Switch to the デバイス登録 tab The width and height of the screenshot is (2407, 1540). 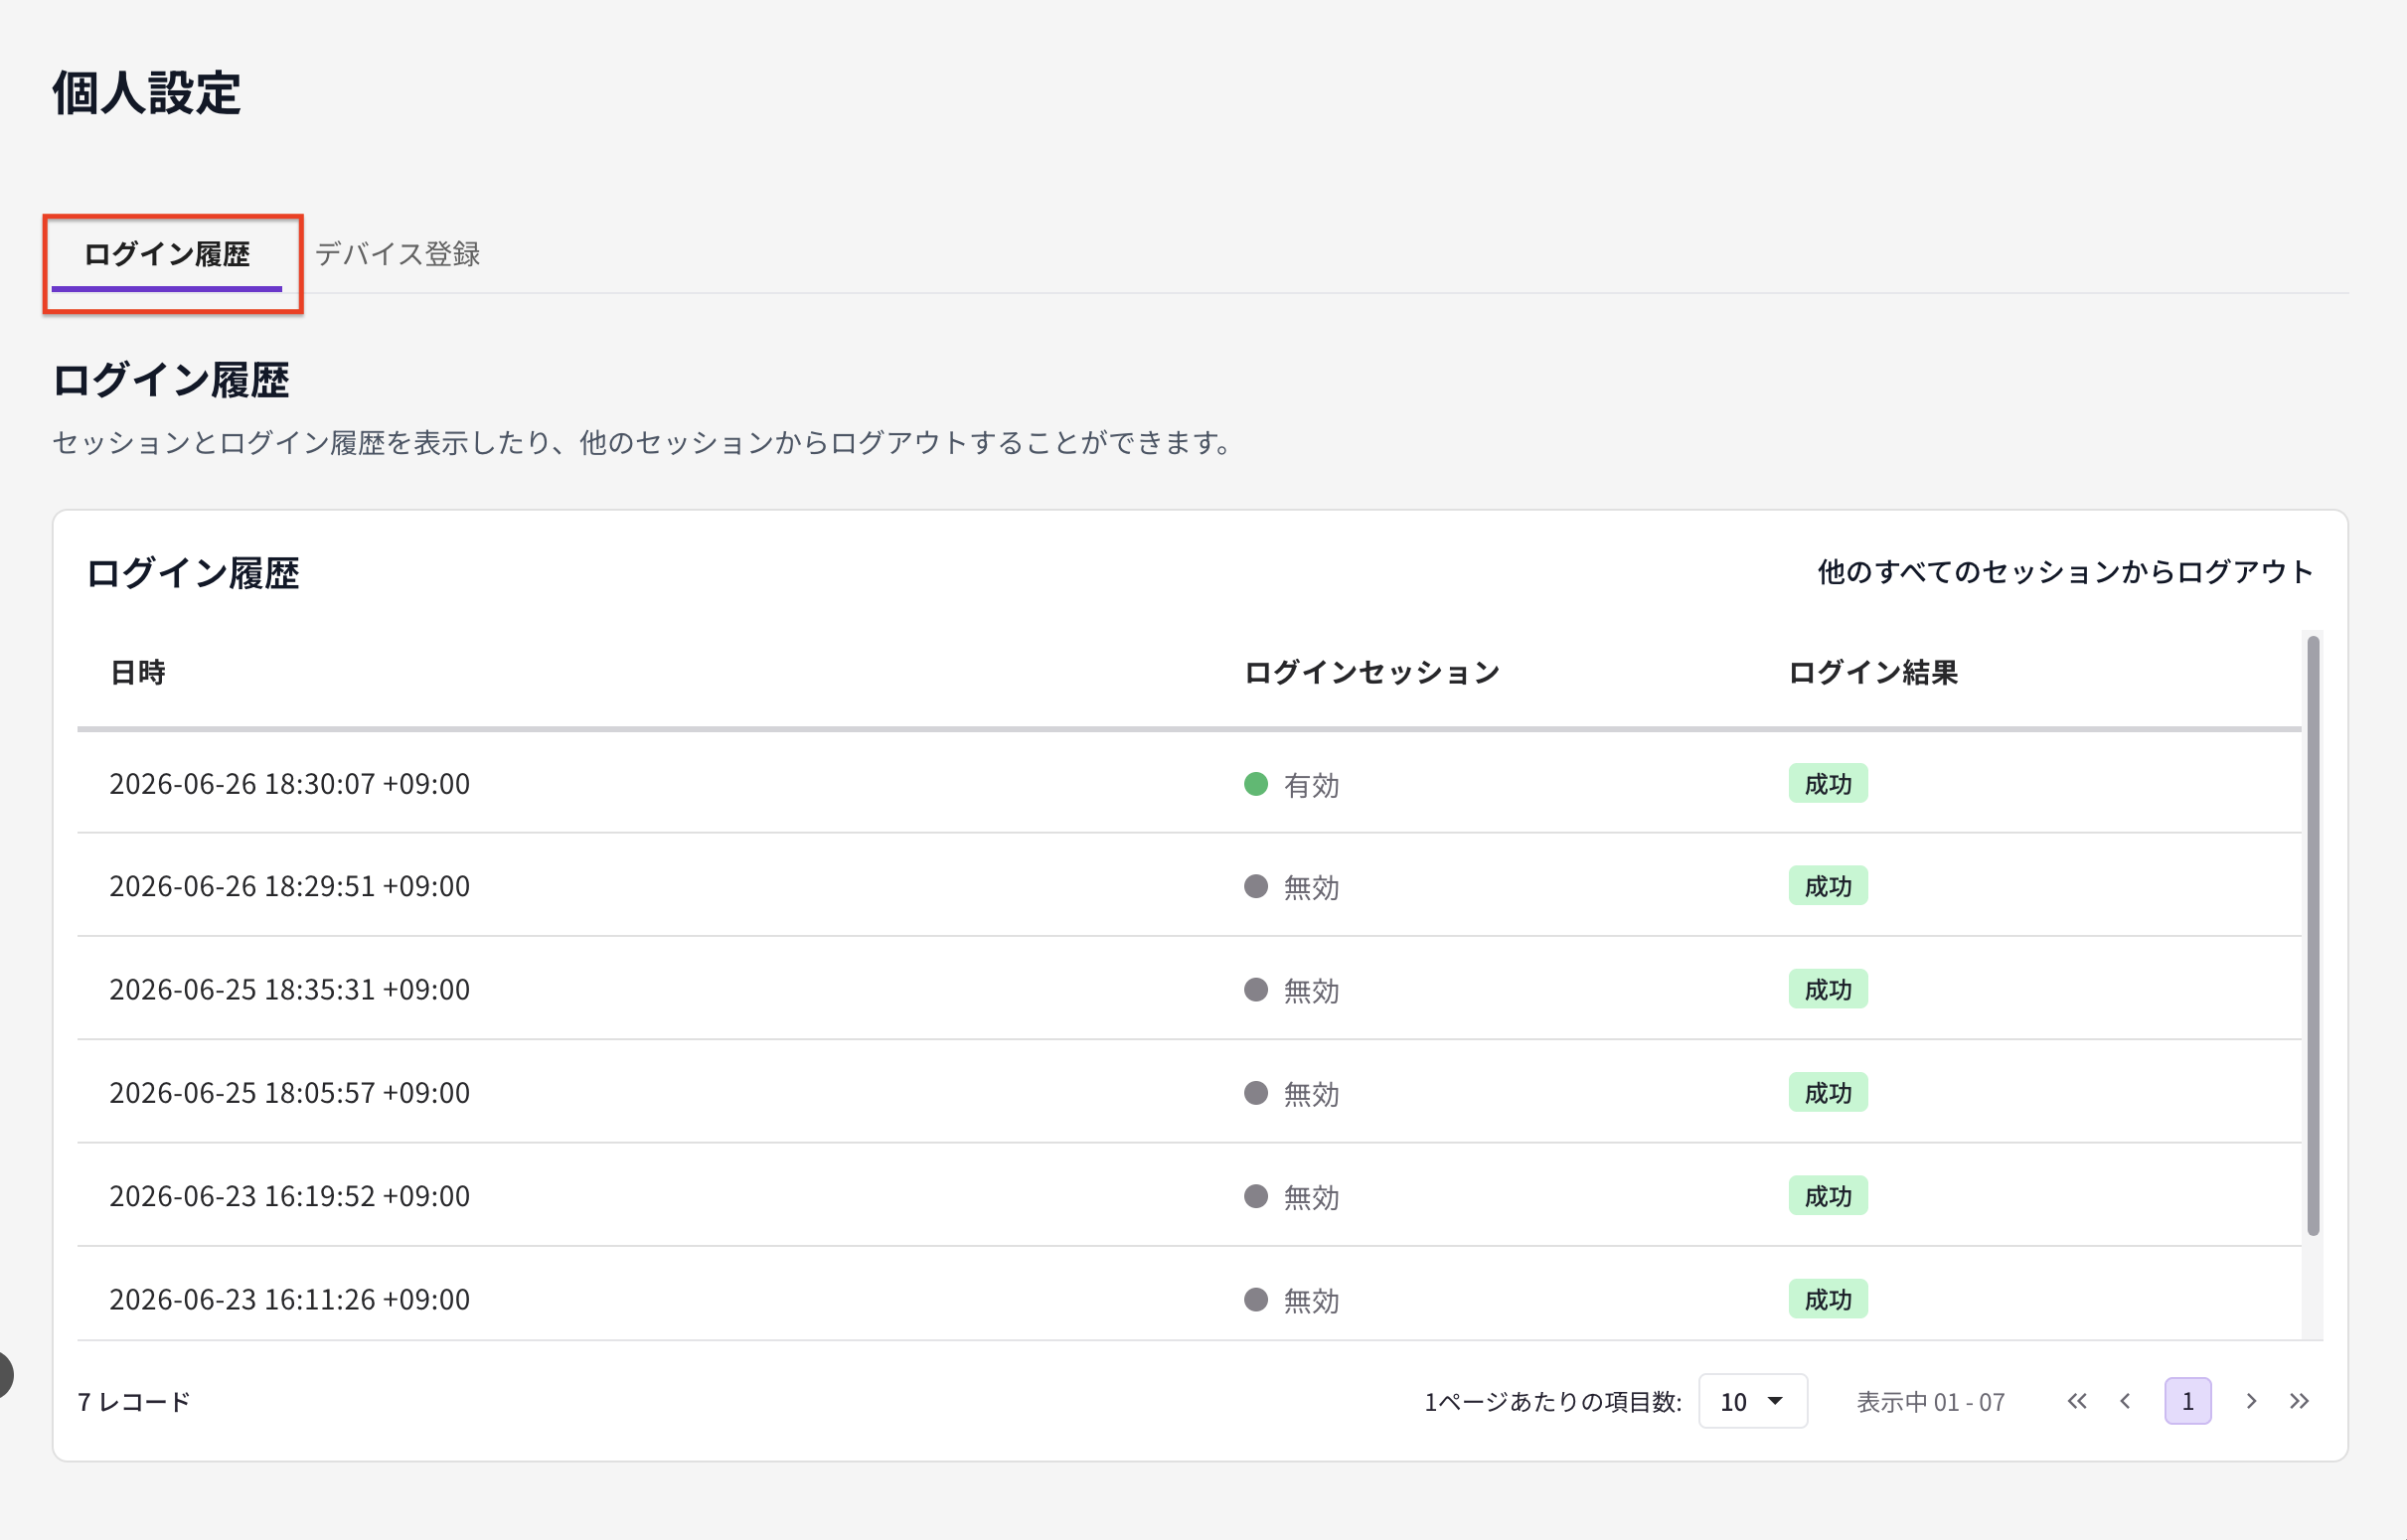tap(397, 255)
